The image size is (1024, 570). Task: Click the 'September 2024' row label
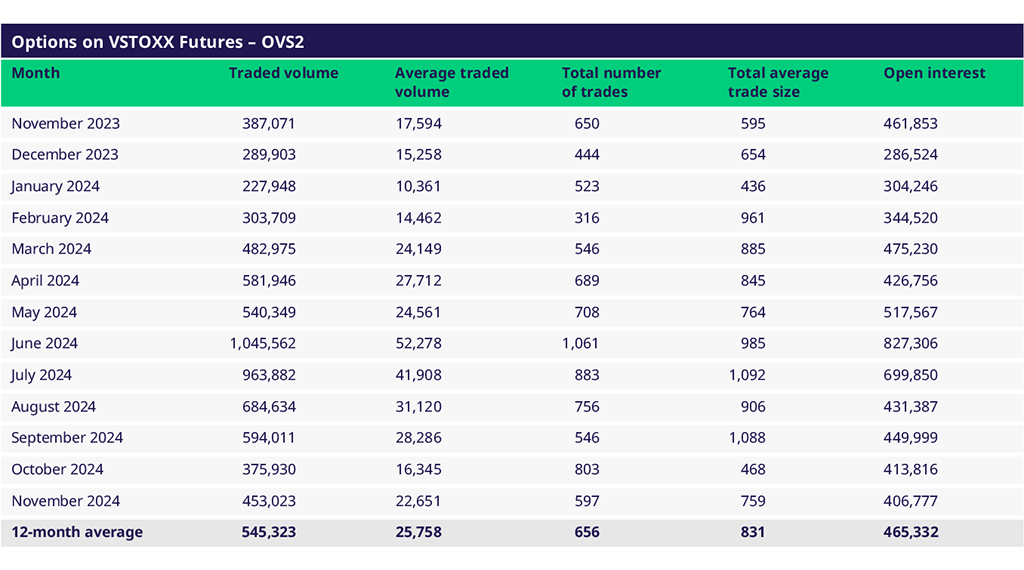pyautogui.click(x=67, y=438)
